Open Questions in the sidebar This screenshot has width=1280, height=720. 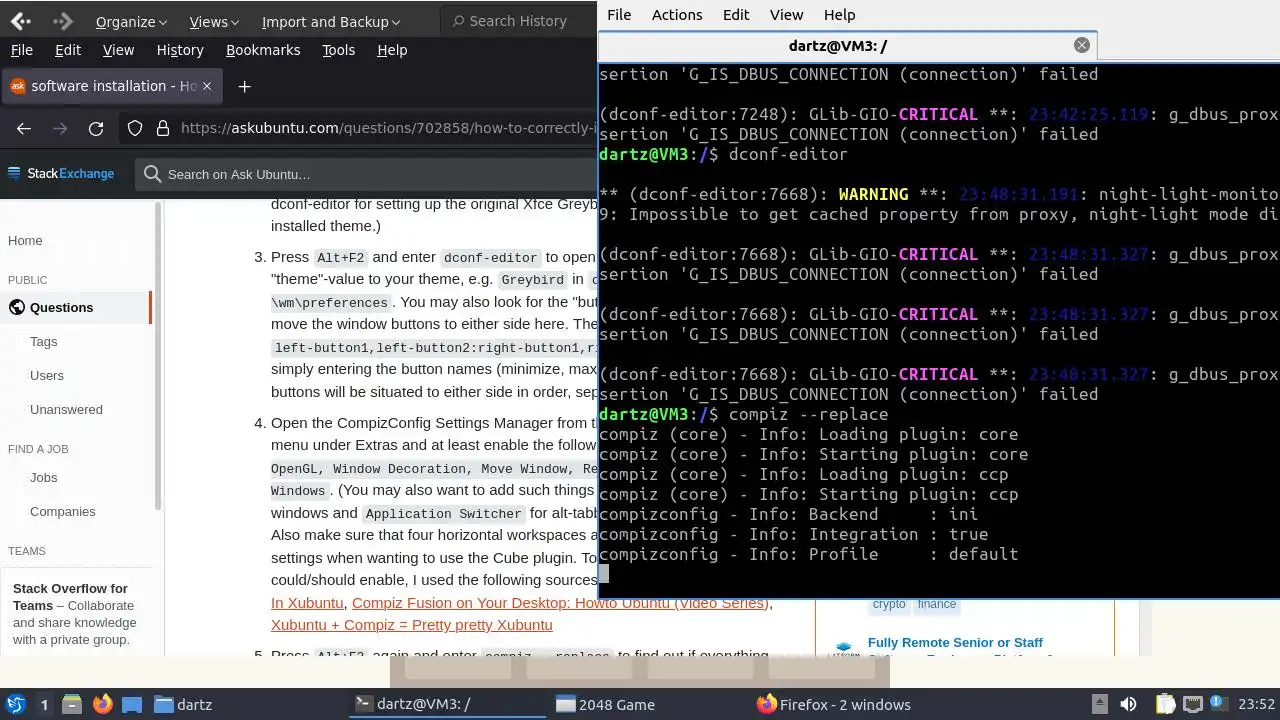75,307
